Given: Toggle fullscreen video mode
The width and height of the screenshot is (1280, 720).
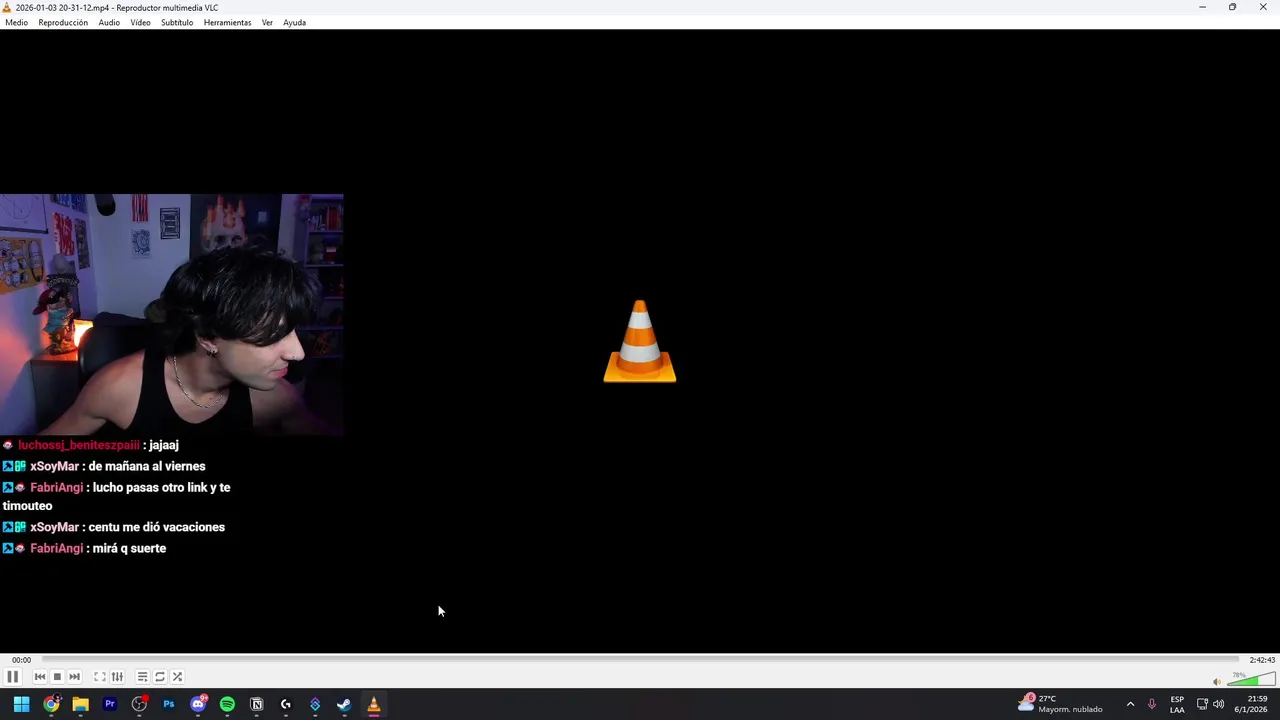Looking at the screenshot, I should (99, 677).
